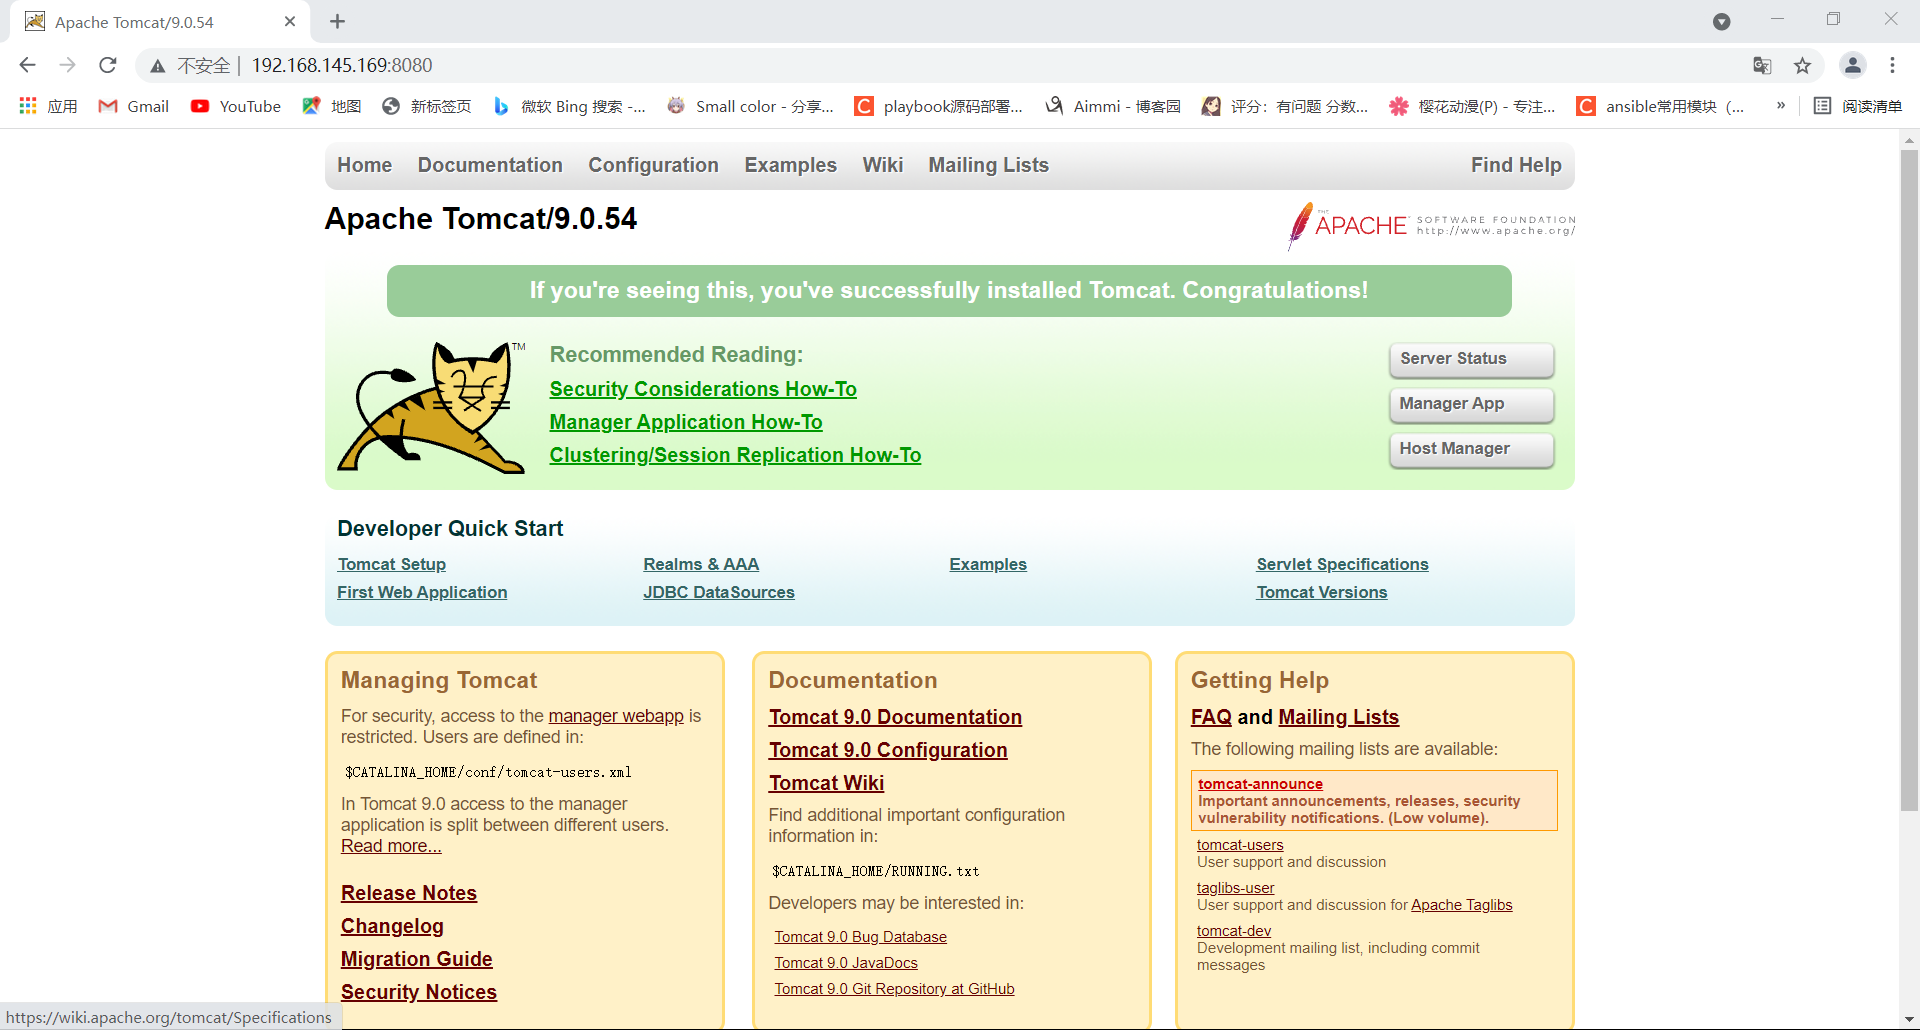The image size is (1920, 1030).
Task: Open the Small color bookmark
Action: coord(750,106)
